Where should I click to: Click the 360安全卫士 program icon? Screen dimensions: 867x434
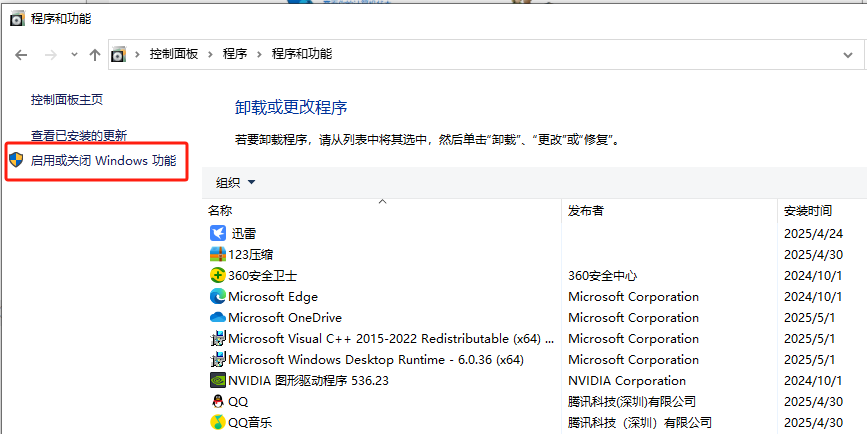click(x=218, y=275)
